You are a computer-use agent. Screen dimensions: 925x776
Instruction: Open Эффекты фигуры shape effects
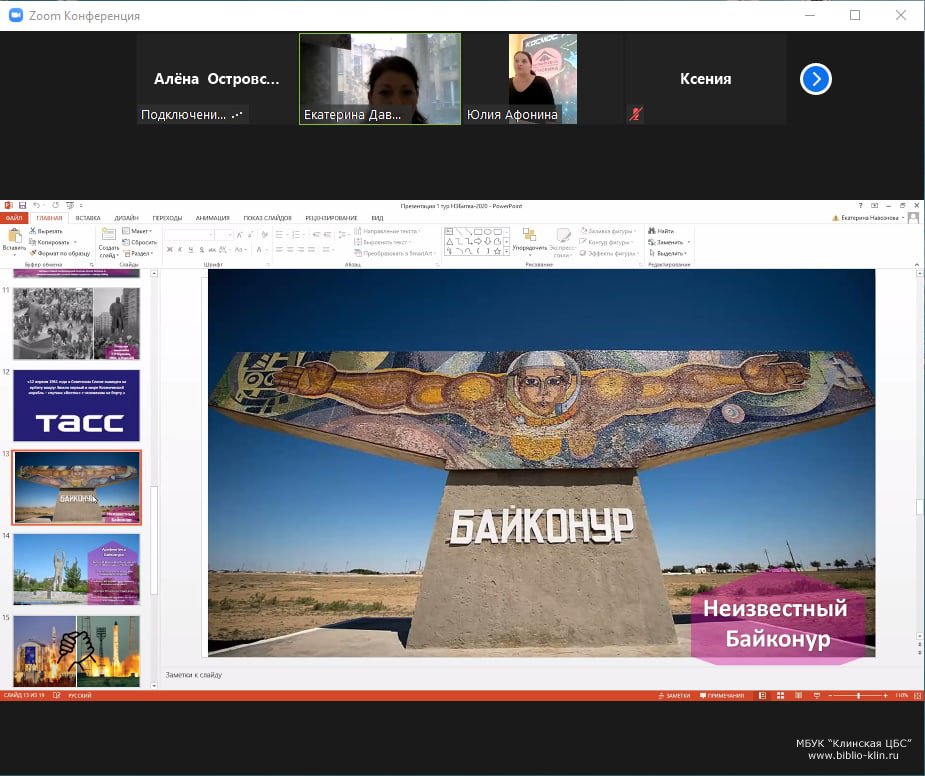coord(609,253)
